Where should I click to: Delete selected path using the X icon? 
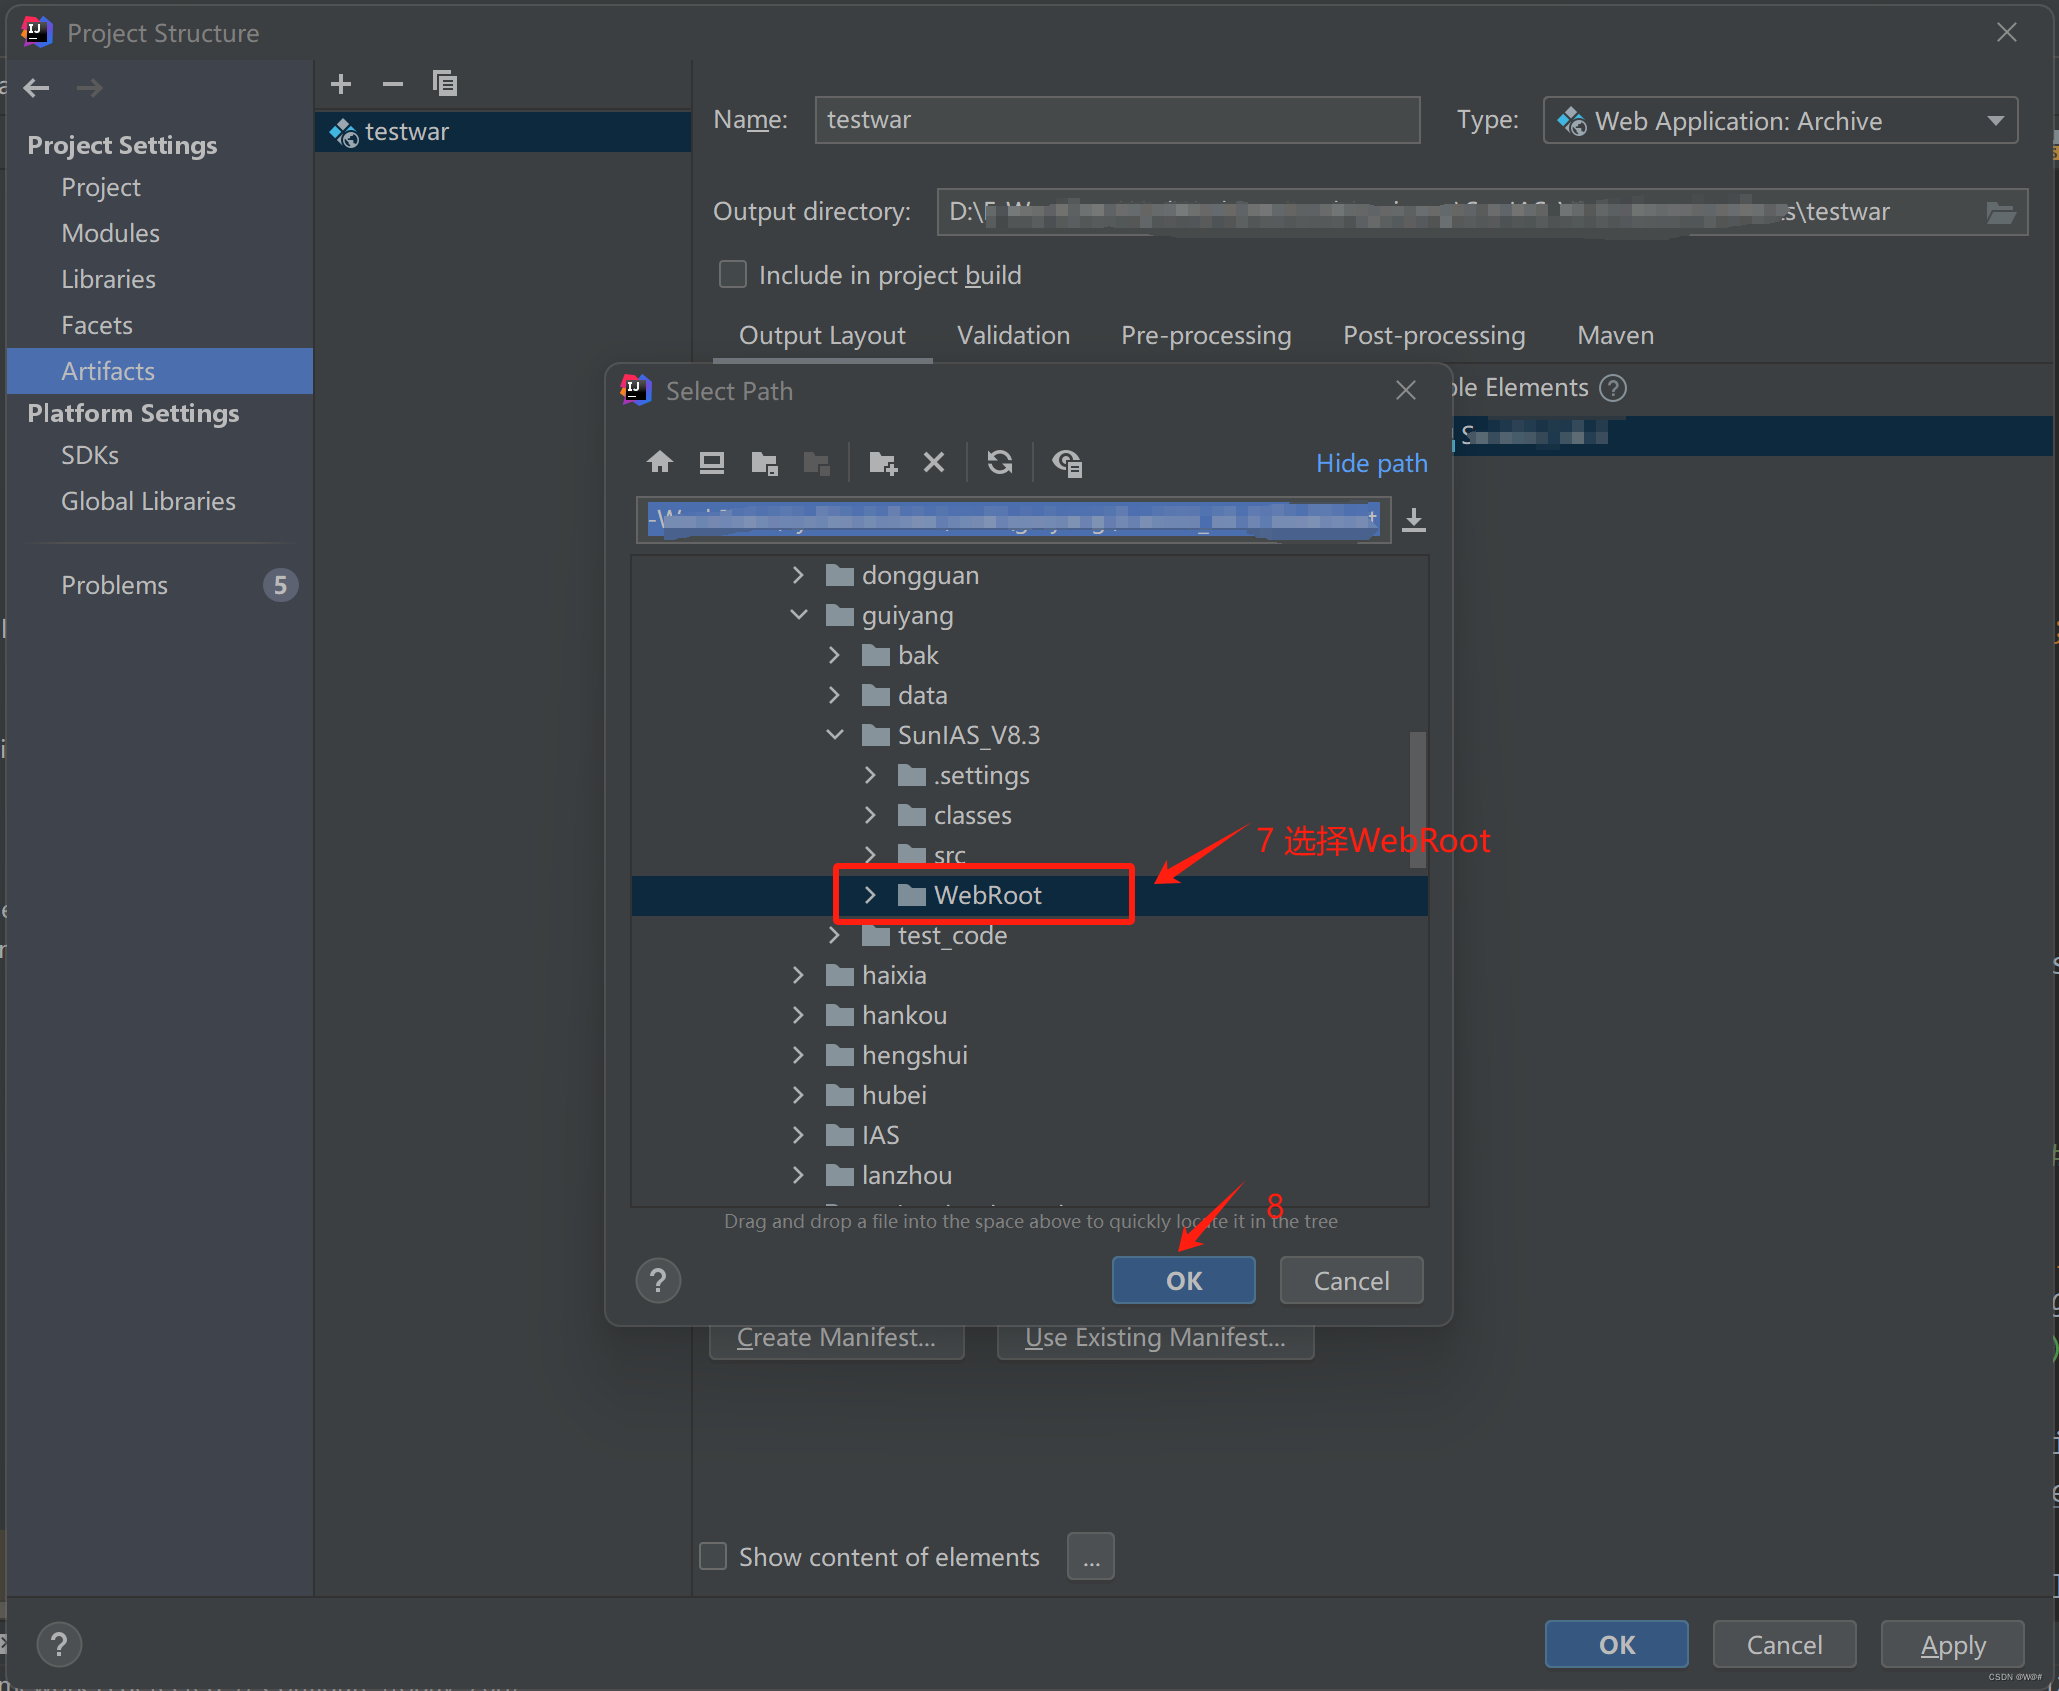coord(933,462)
